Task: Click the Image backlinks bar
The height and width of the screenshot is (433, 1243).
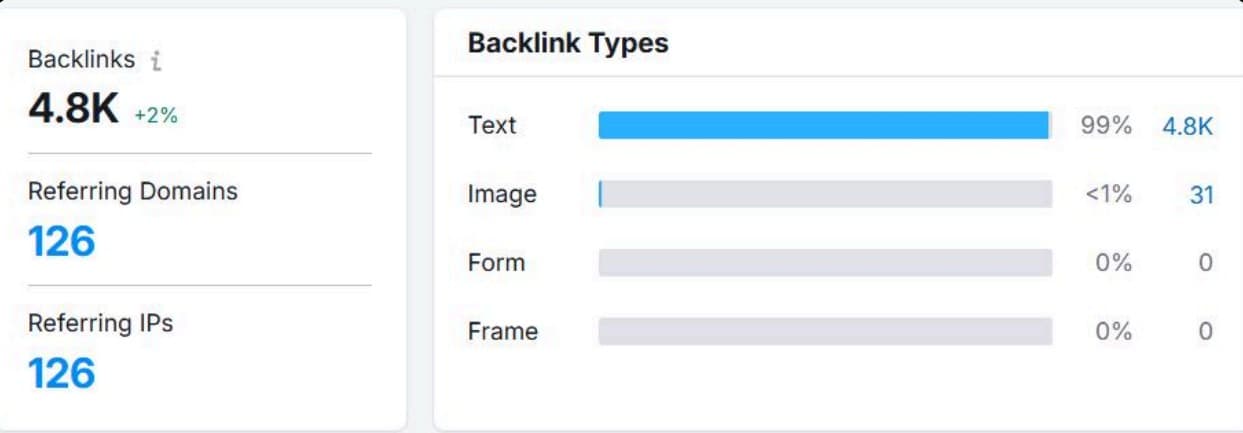Action: coord(824,194)
